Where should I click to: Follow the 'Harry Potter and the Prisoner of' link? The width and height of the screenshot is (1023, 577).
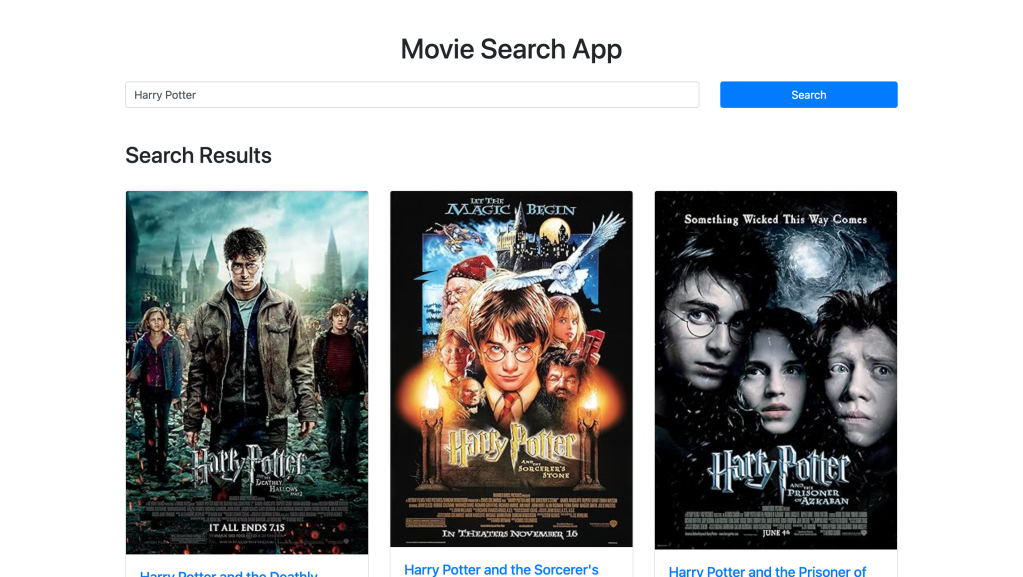coord(767,571)
